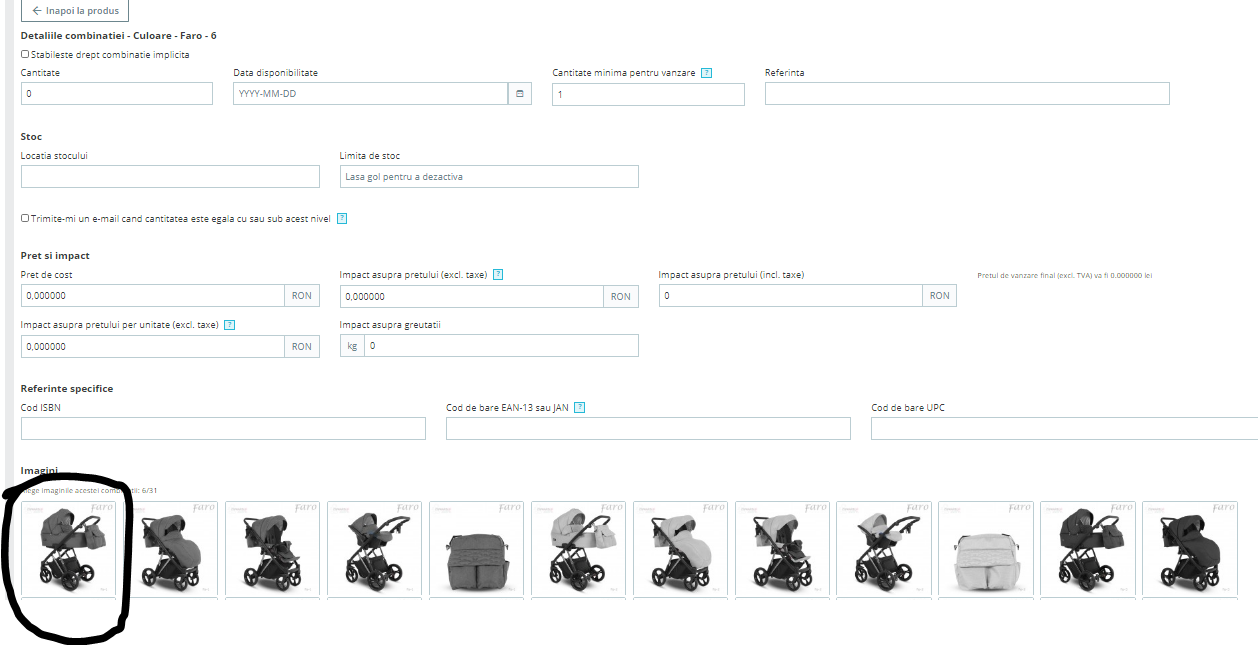Viewport: 1258px width, 645px height.
Task: Select the circled dark grey stroller thumbnail
Action: (69, 549)
